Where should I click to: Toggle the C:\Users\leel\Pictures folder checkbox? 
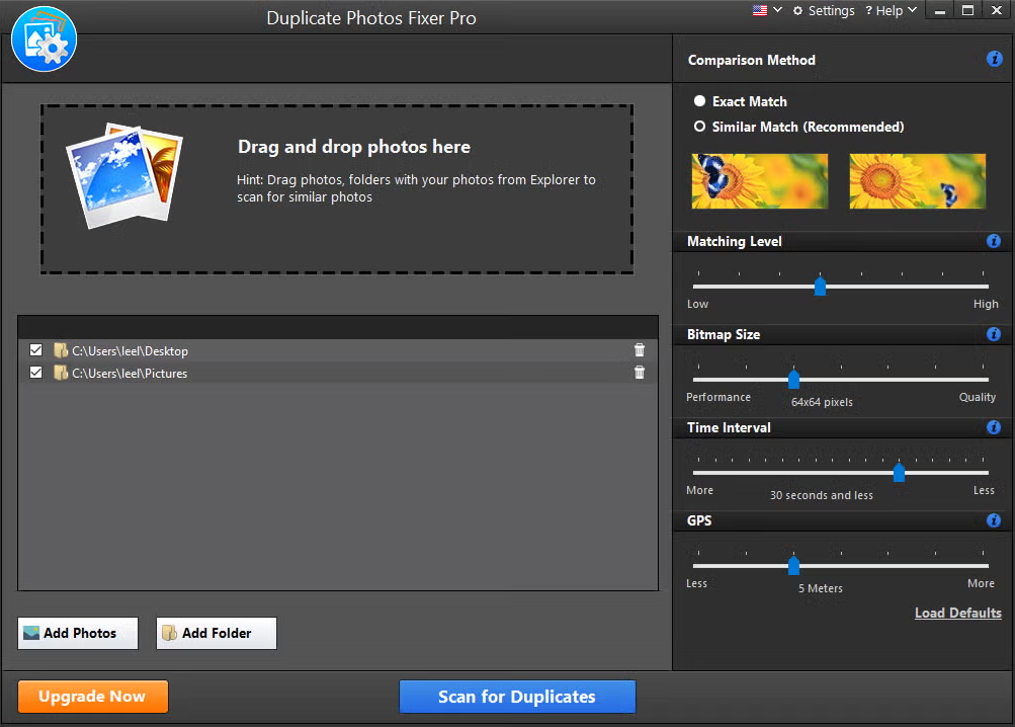point(36,373)
